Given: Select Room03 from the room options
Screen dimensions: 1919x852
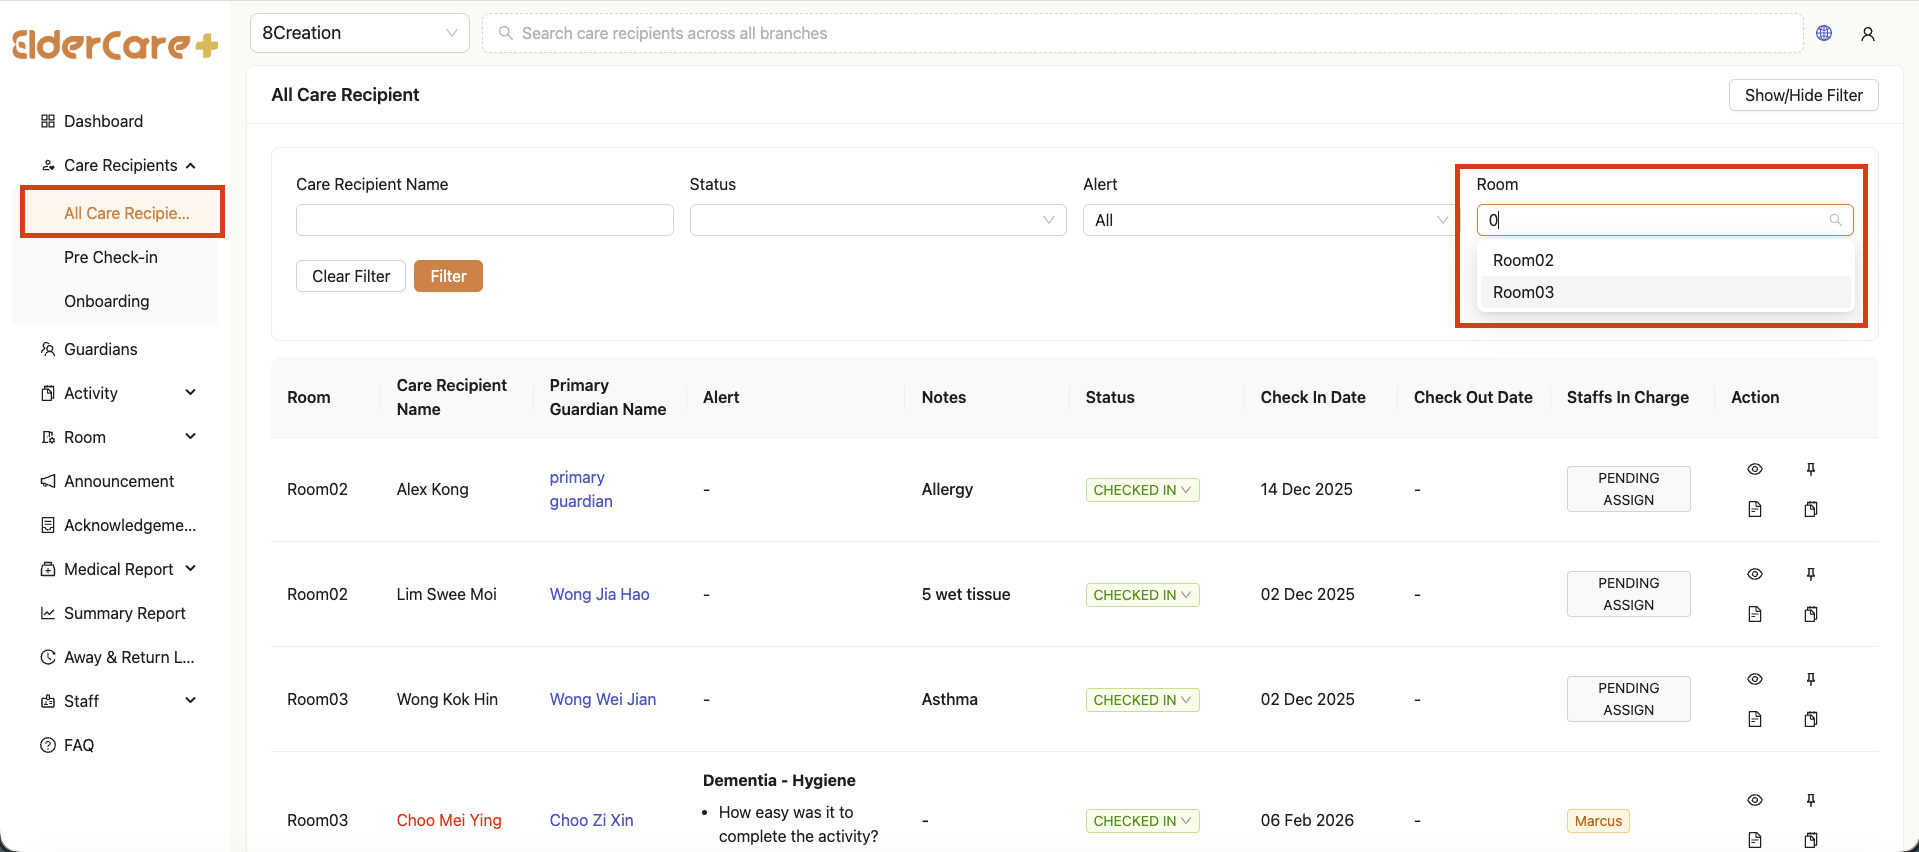Looking at the screenshot, I should click(x=1523, y=292).
